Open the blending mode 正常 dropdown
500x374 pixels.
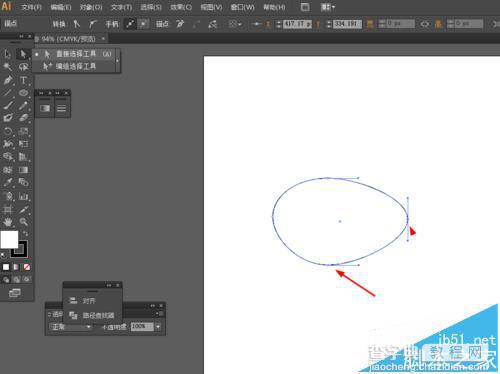(x=71, y=327)
